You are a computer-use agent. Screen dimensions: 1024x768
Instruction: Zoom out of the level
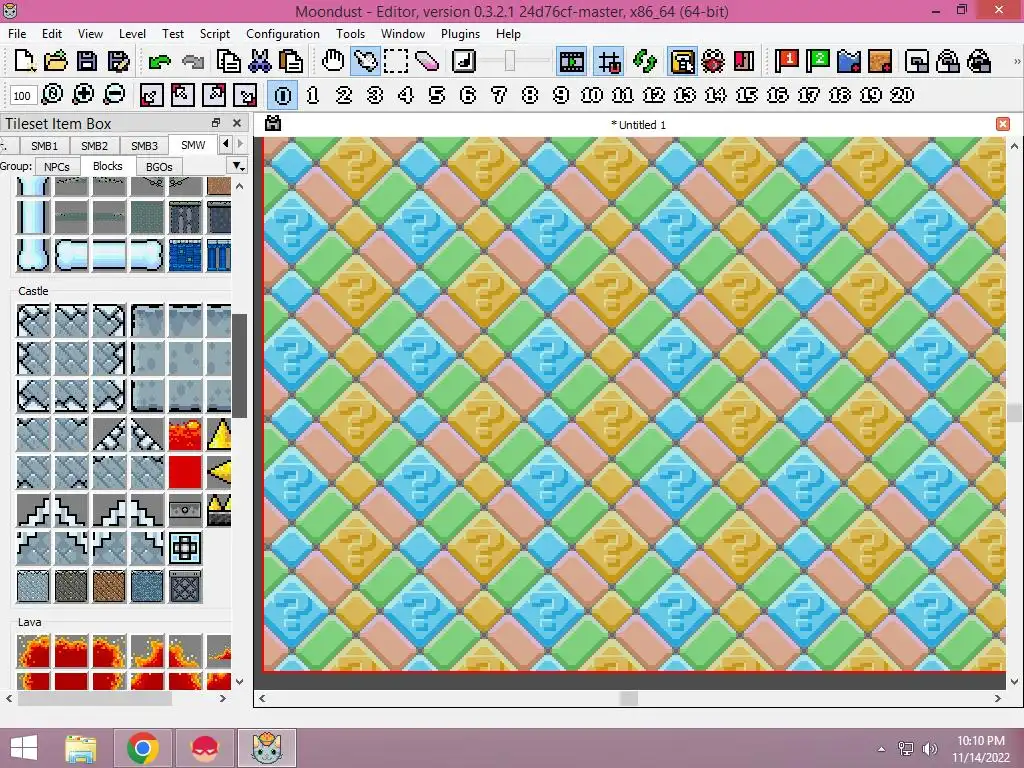(114, 95)
